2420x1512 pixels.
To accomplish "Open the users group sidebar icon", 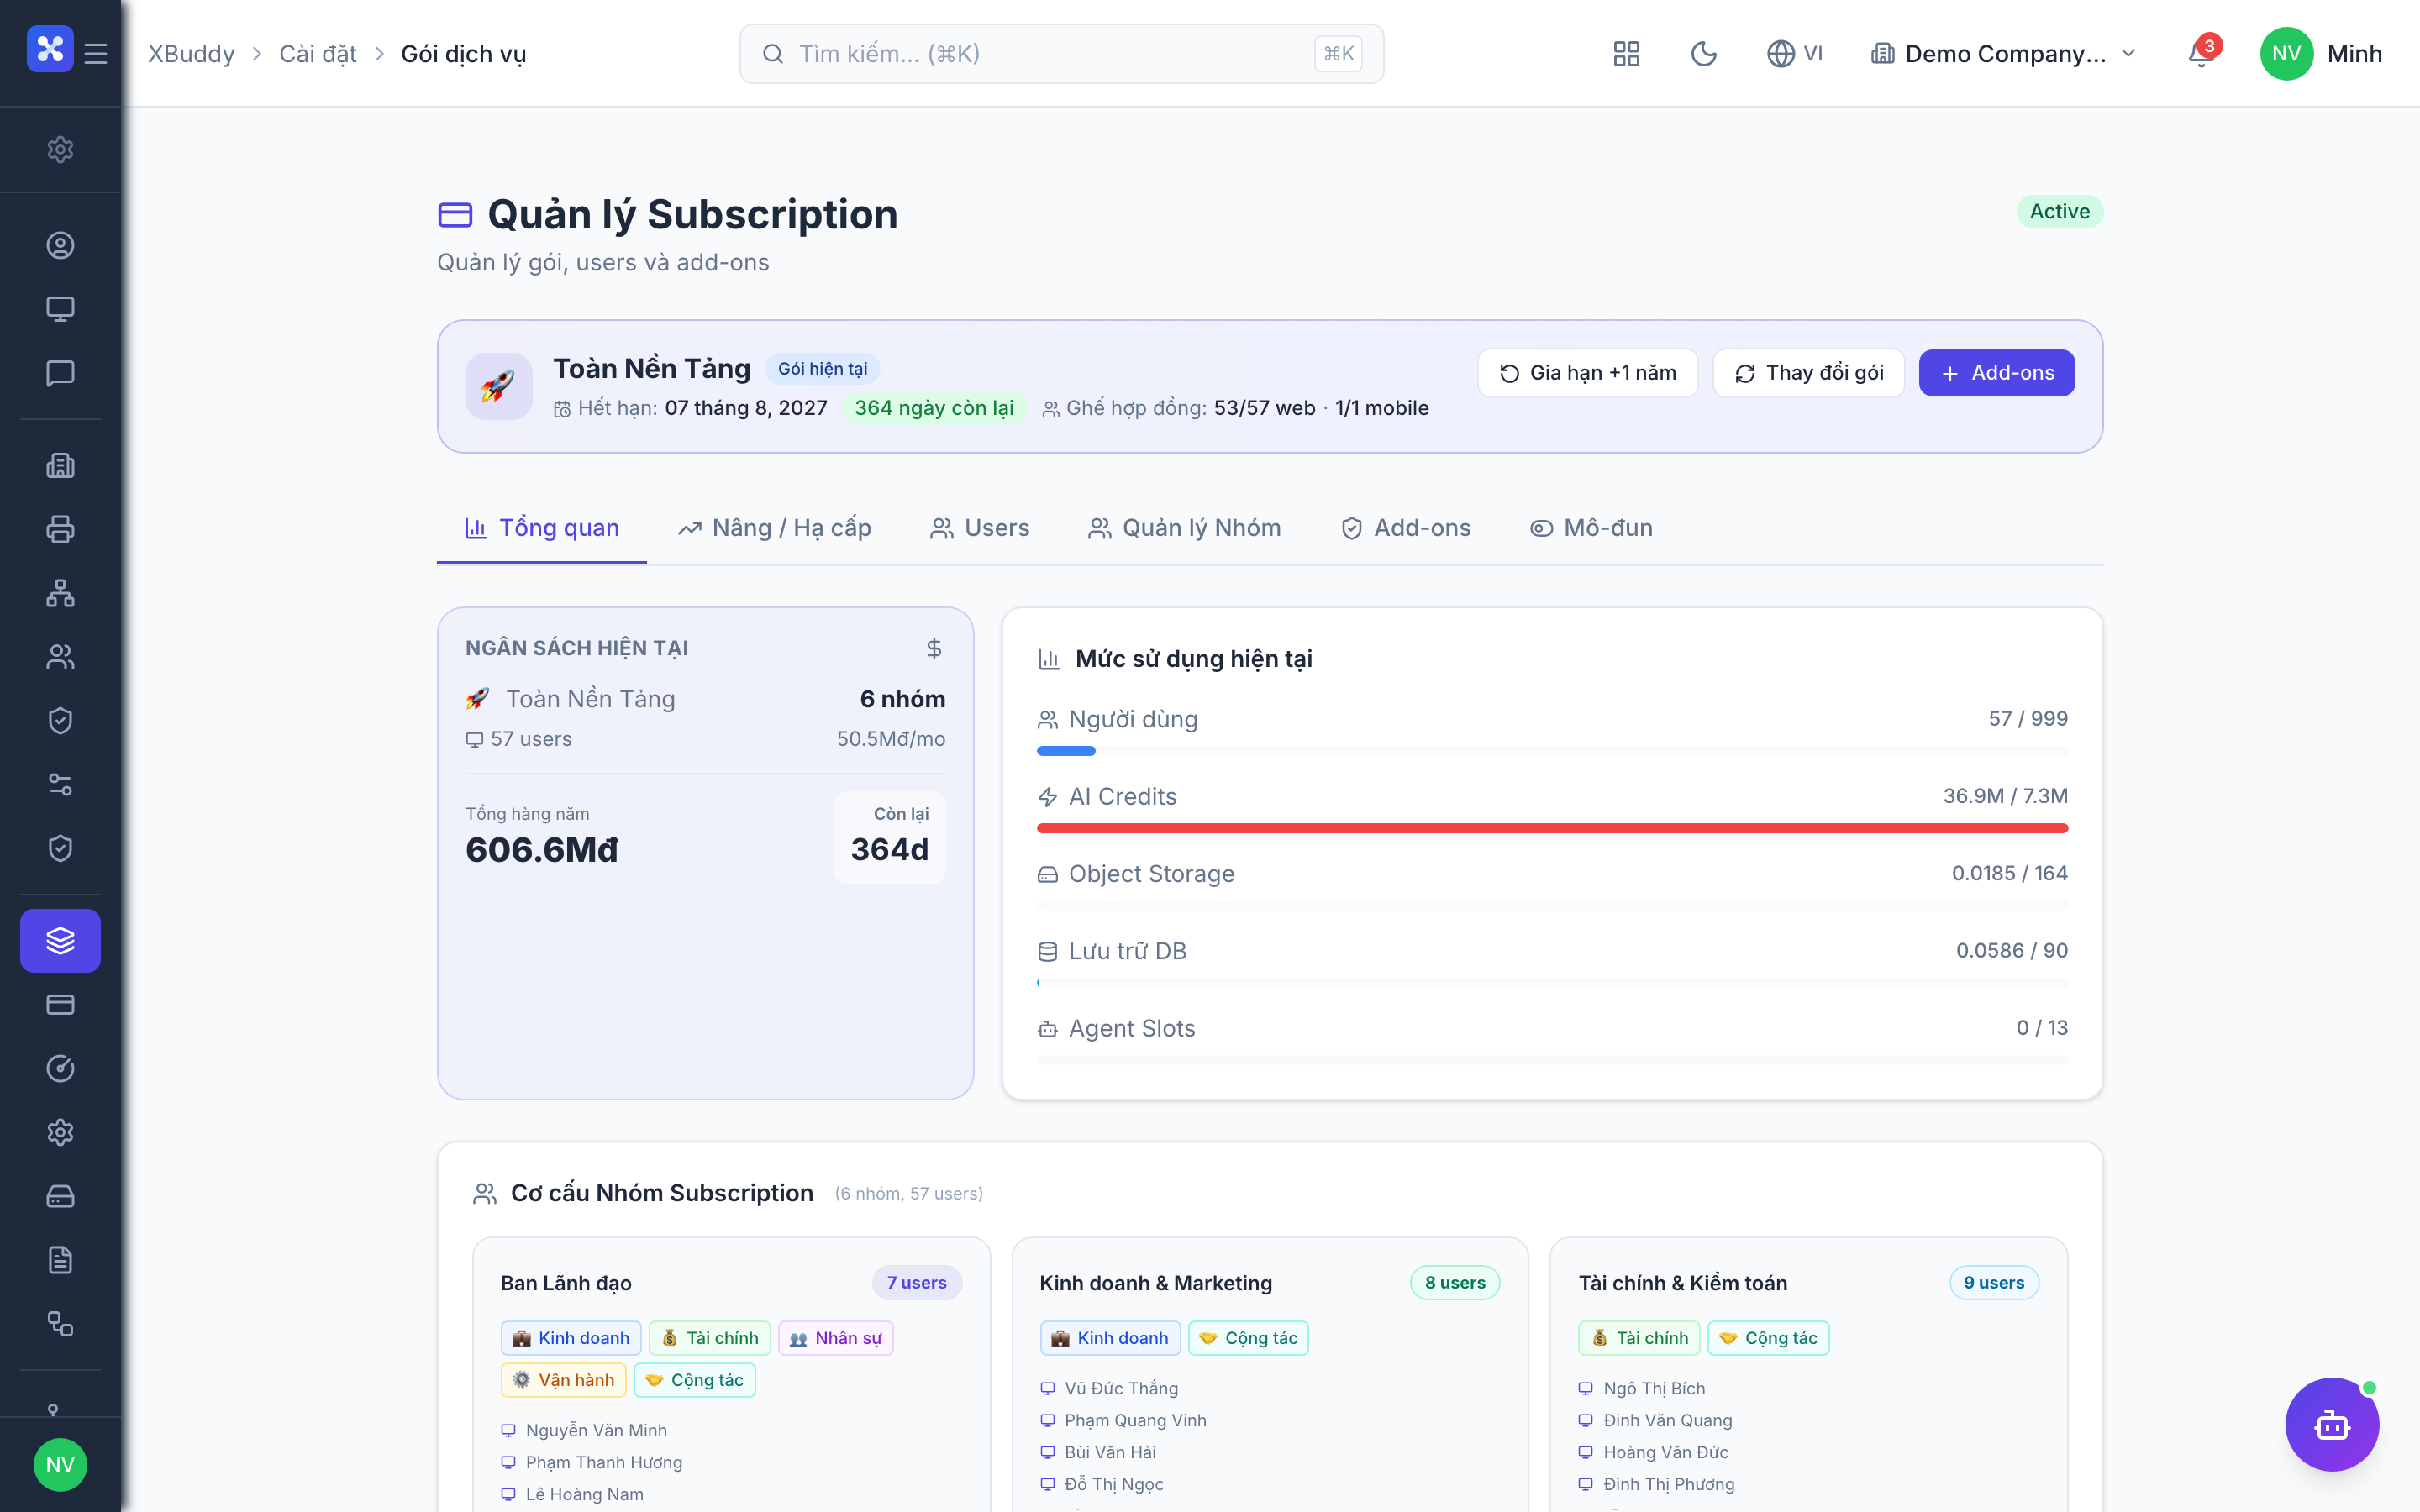I will pos(60,657).
